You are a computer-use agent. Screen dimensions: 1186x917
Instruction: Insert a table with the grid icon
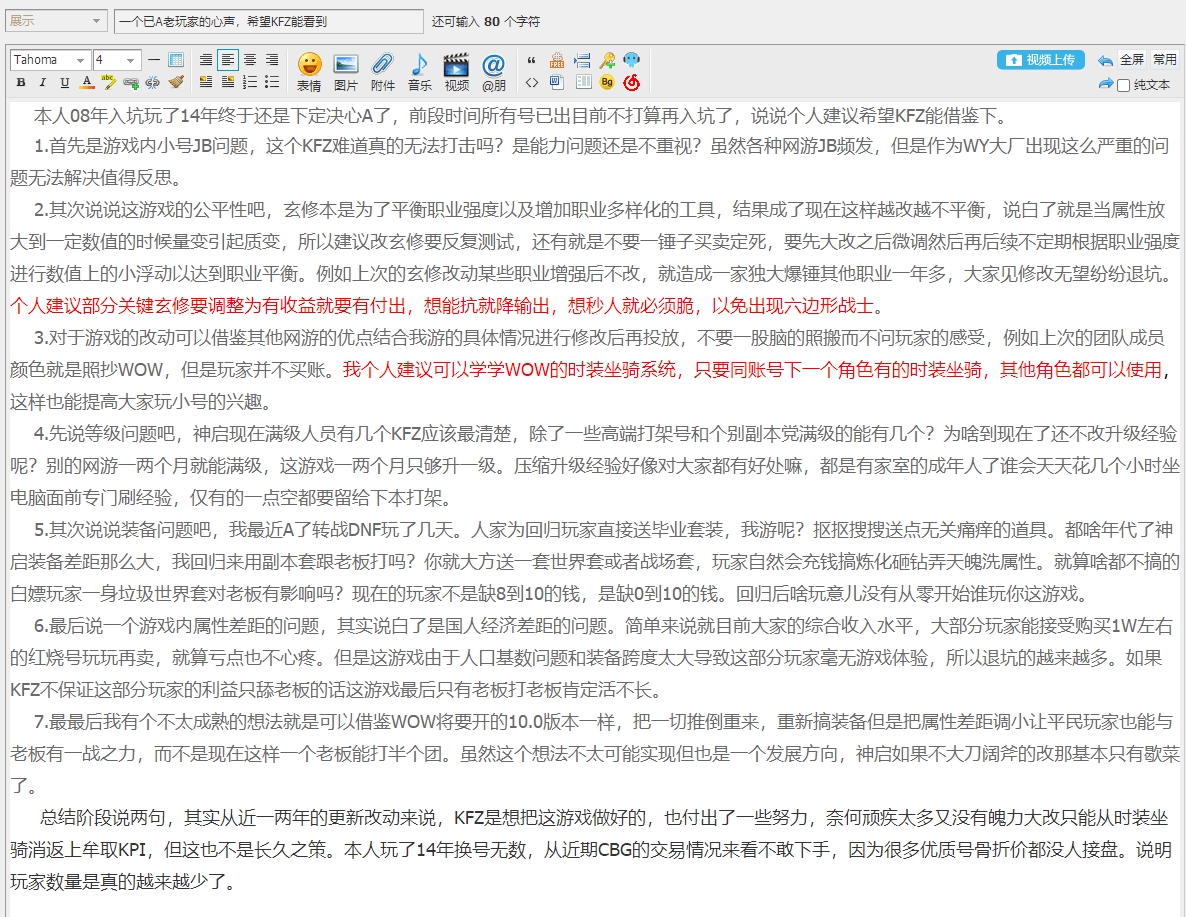(x=176, y=60)
